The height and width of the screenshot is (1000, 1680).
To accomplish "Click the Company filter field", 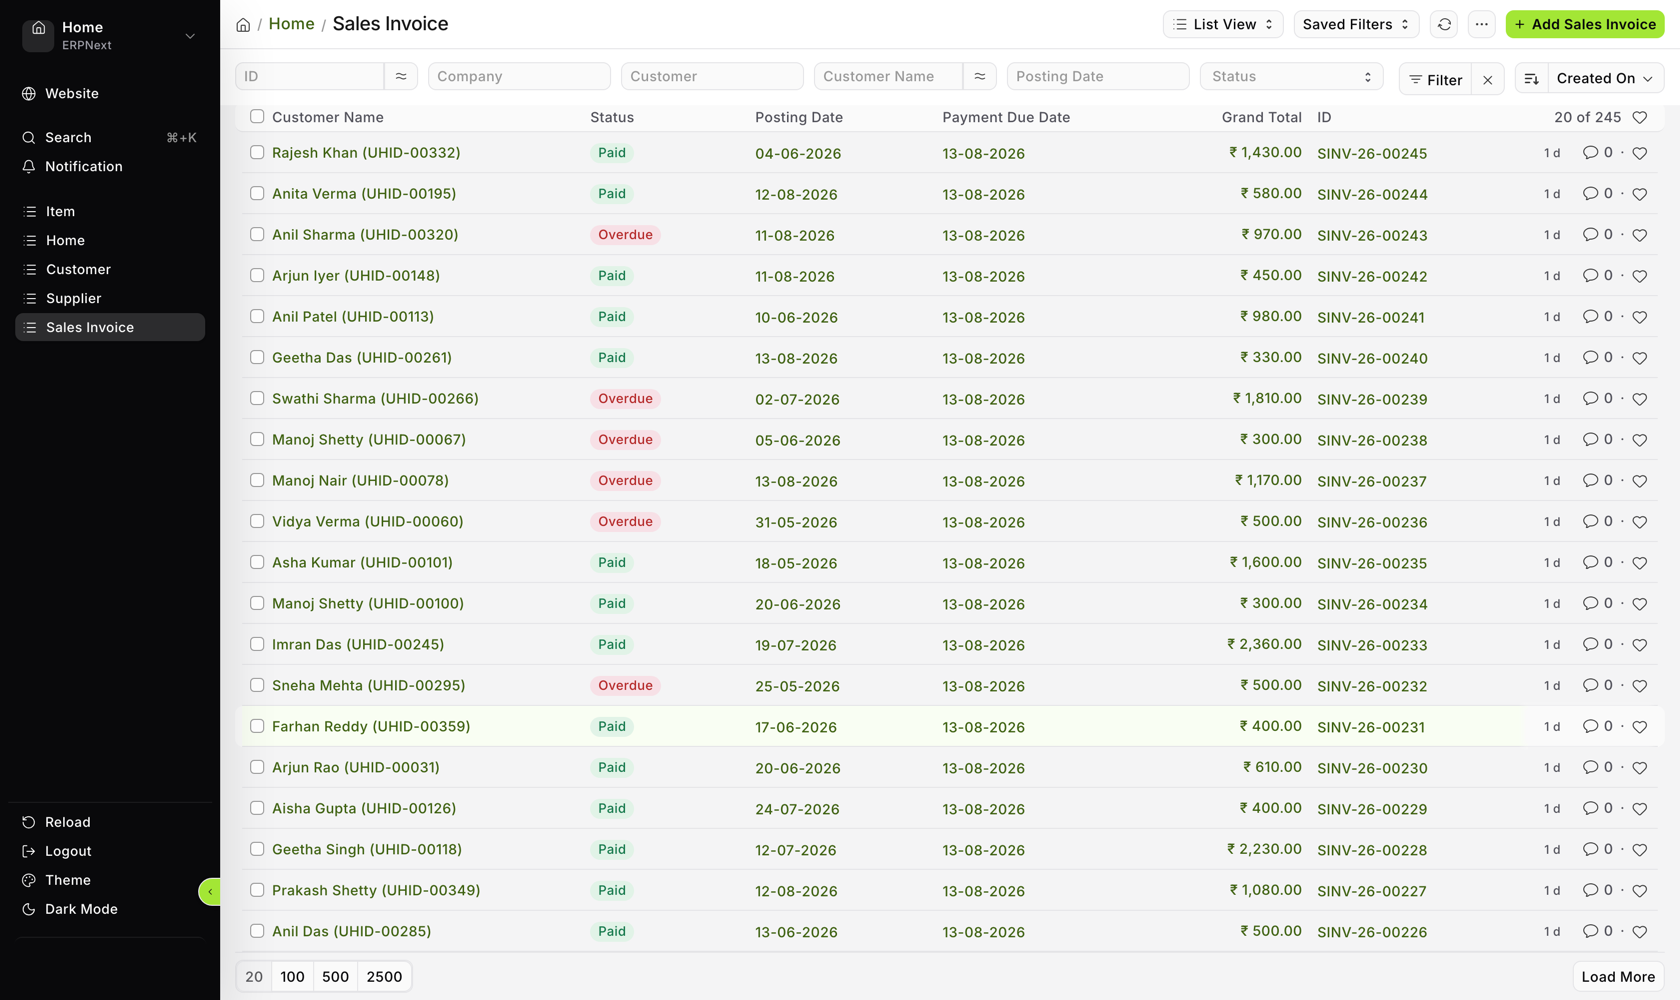I will [x=519, y=76].
